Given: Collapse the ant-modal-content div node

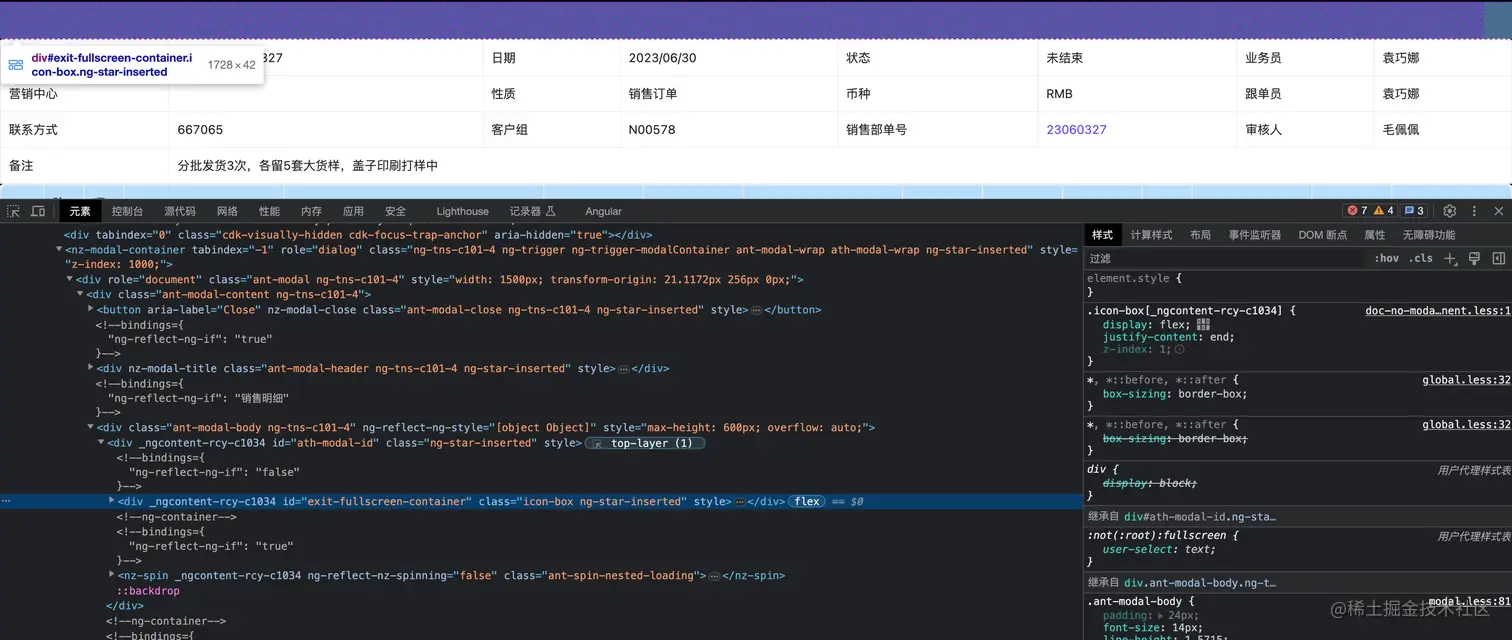Looking at the screenshot, I should 80,295.
